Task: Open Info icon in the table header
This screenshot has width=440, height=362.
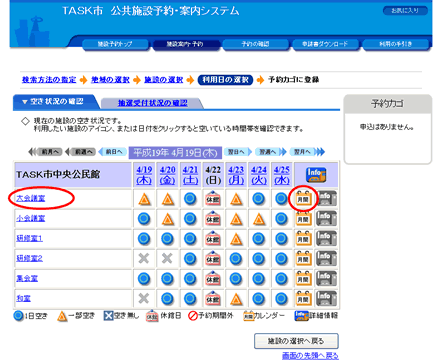Action: pos(316,175)
